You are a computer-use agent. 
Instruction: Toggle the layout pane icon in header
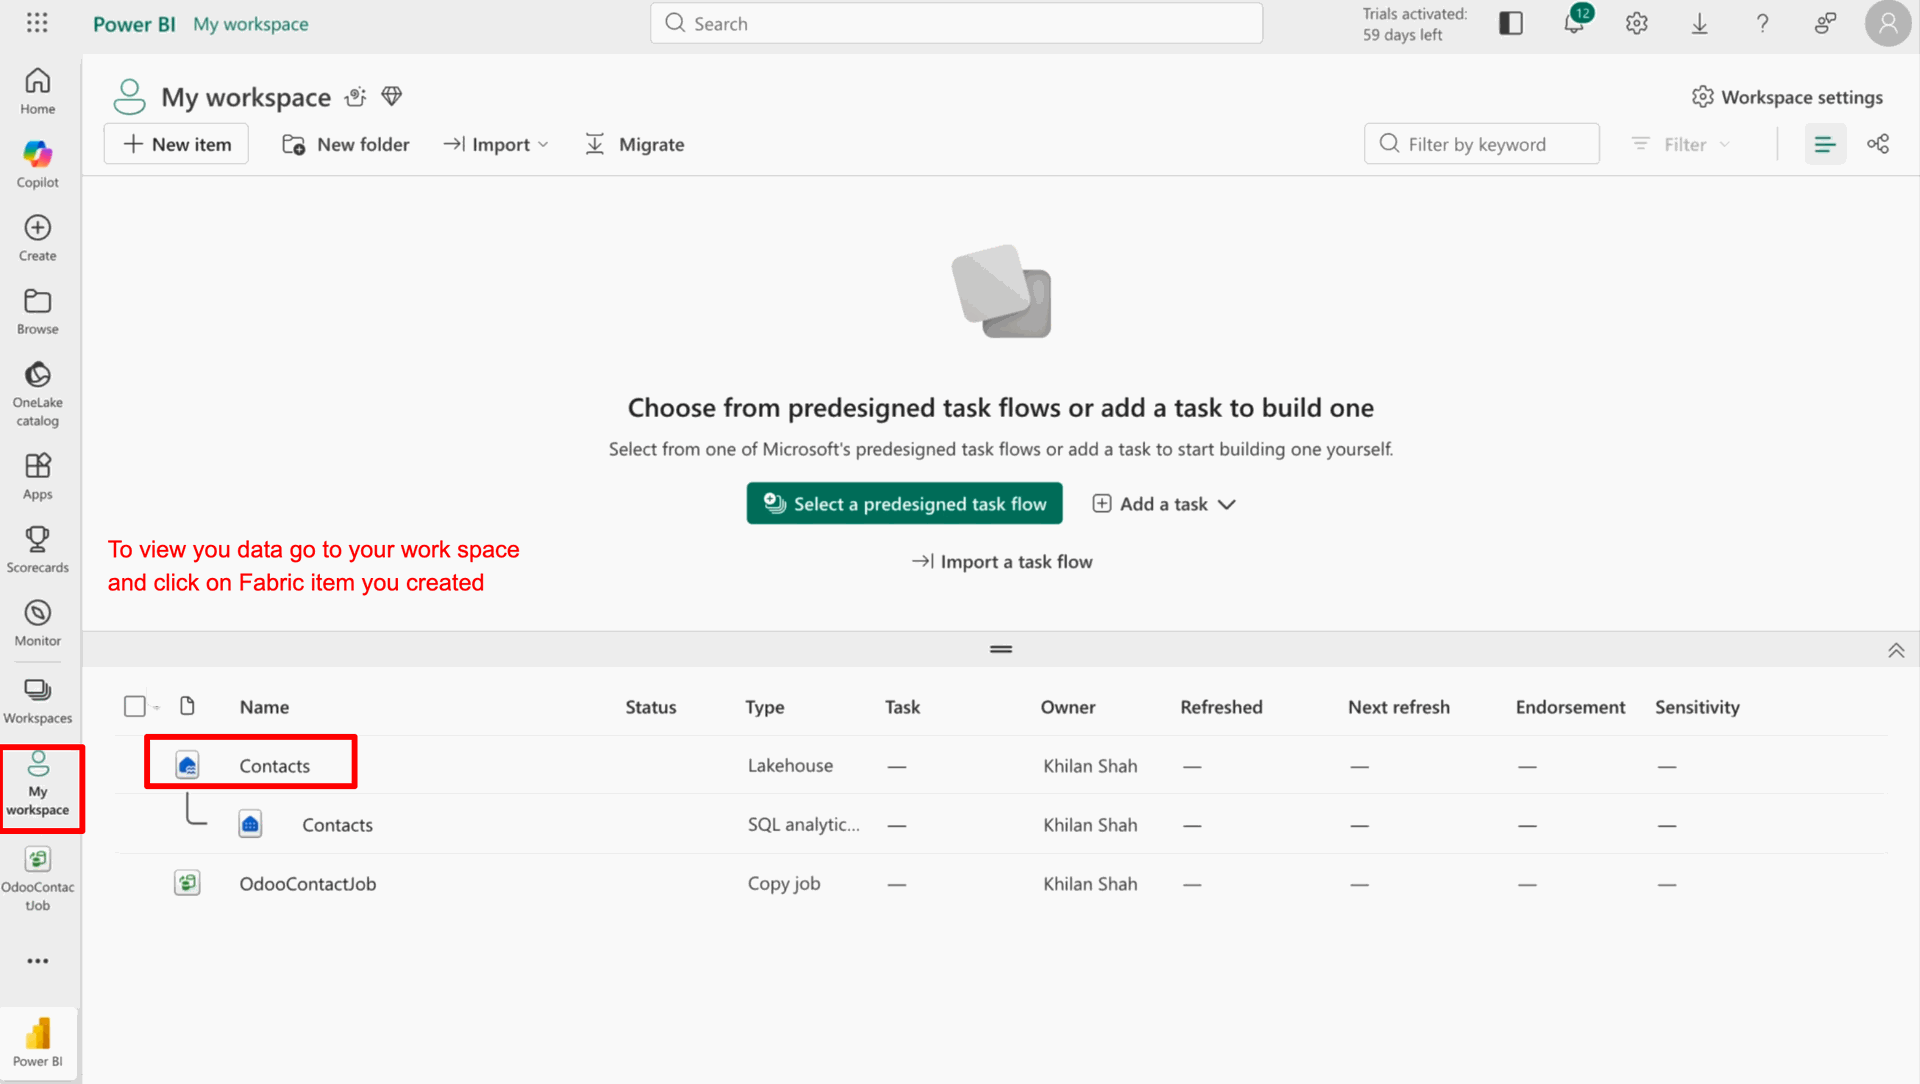[1511, 23]
